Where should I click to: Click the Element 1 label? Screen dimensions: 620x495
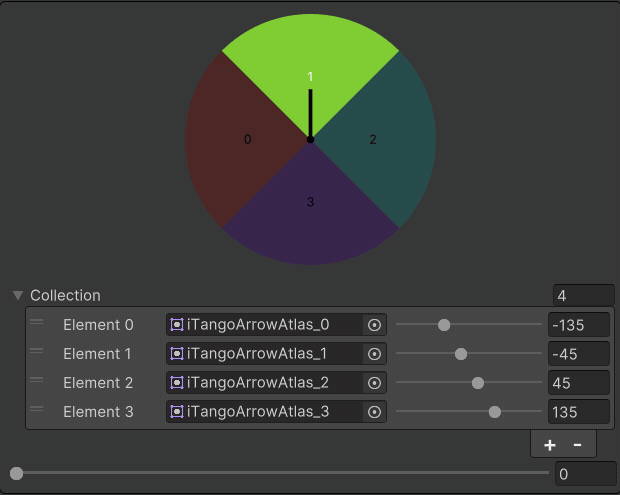click(97, 354)
